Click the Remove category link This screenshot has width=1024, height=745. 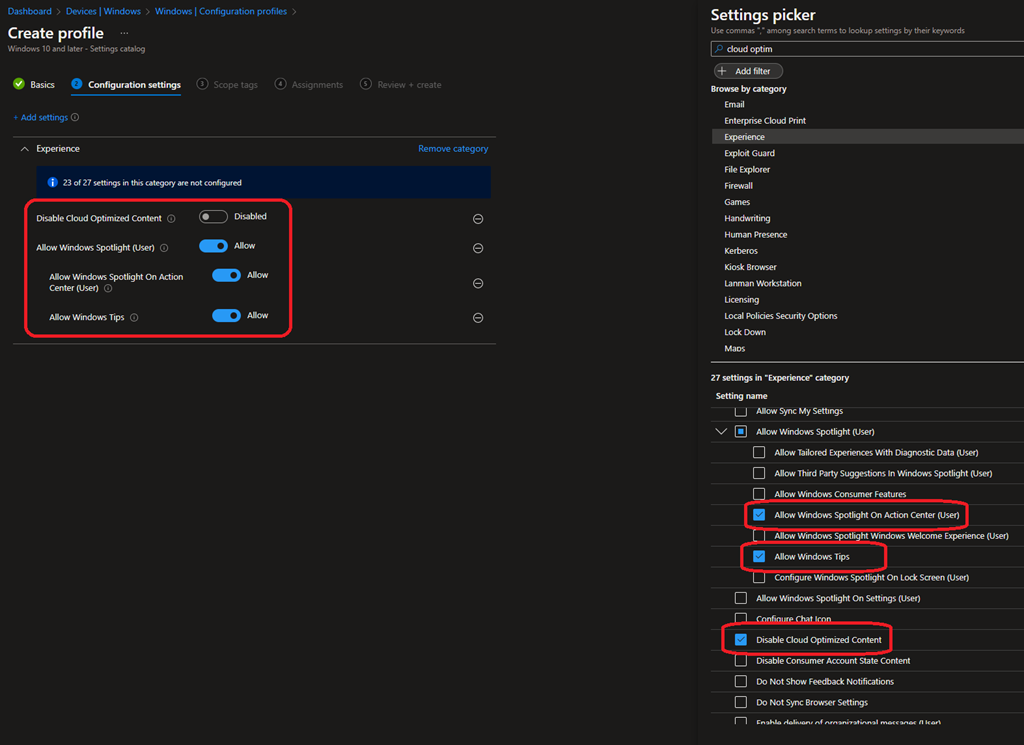pos(453,149)
